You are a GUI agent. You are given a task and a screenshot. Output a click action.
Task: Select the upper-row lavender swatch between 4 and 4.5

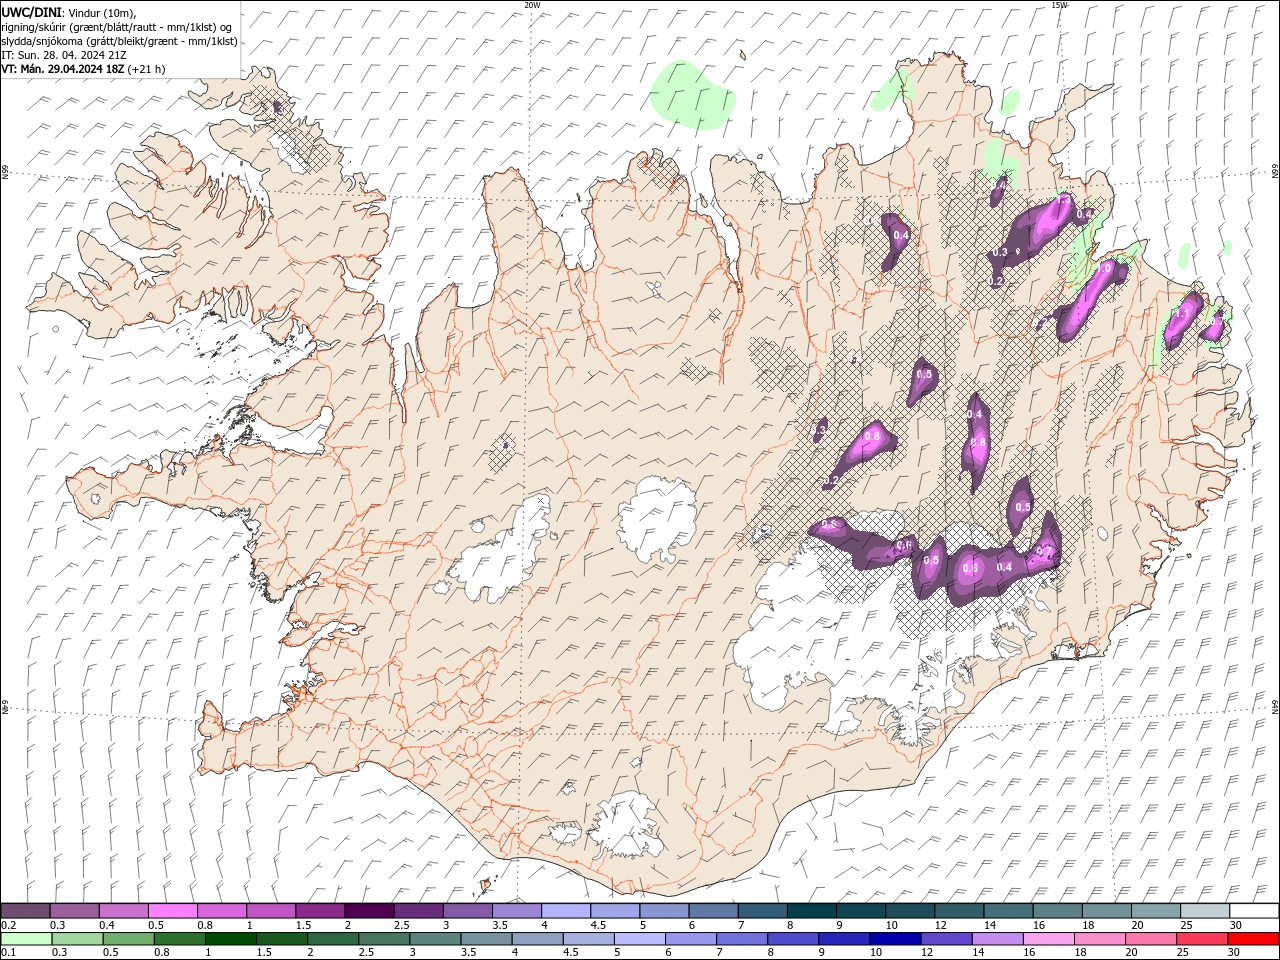(565, 911)
